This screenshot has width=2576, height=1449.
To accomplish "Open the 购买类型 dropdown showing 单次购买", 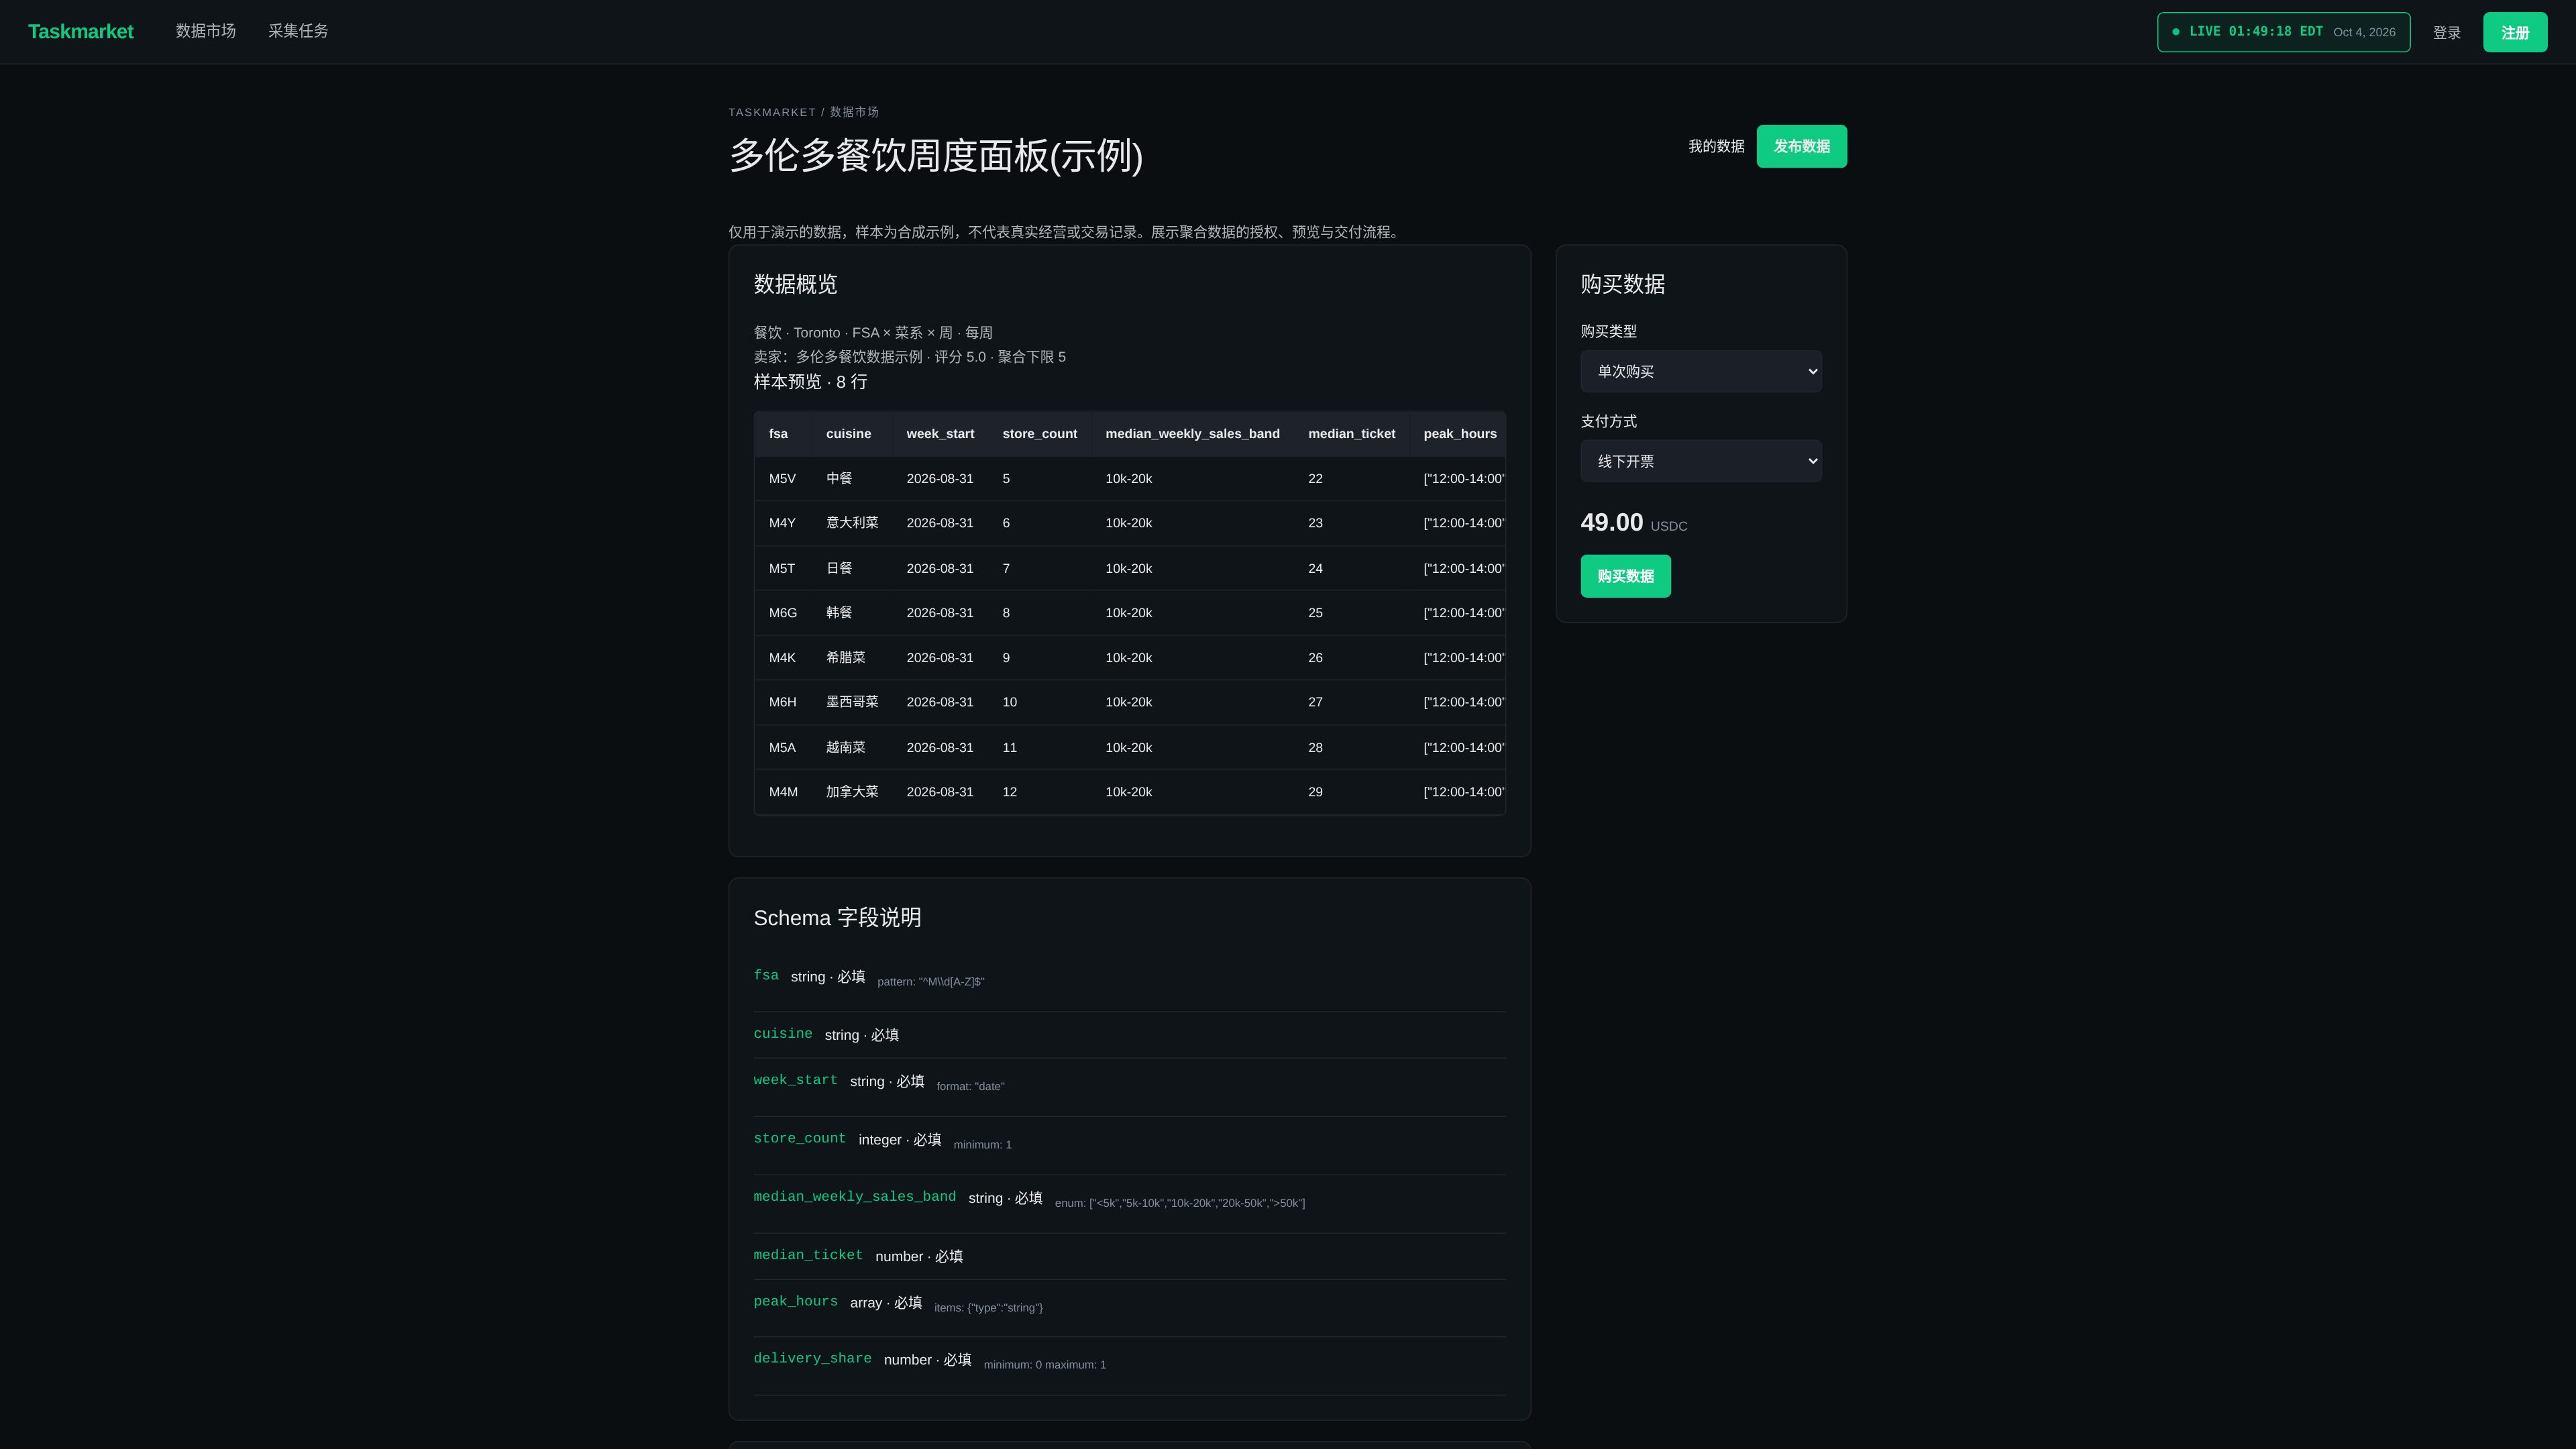I will pos(1700,371).
